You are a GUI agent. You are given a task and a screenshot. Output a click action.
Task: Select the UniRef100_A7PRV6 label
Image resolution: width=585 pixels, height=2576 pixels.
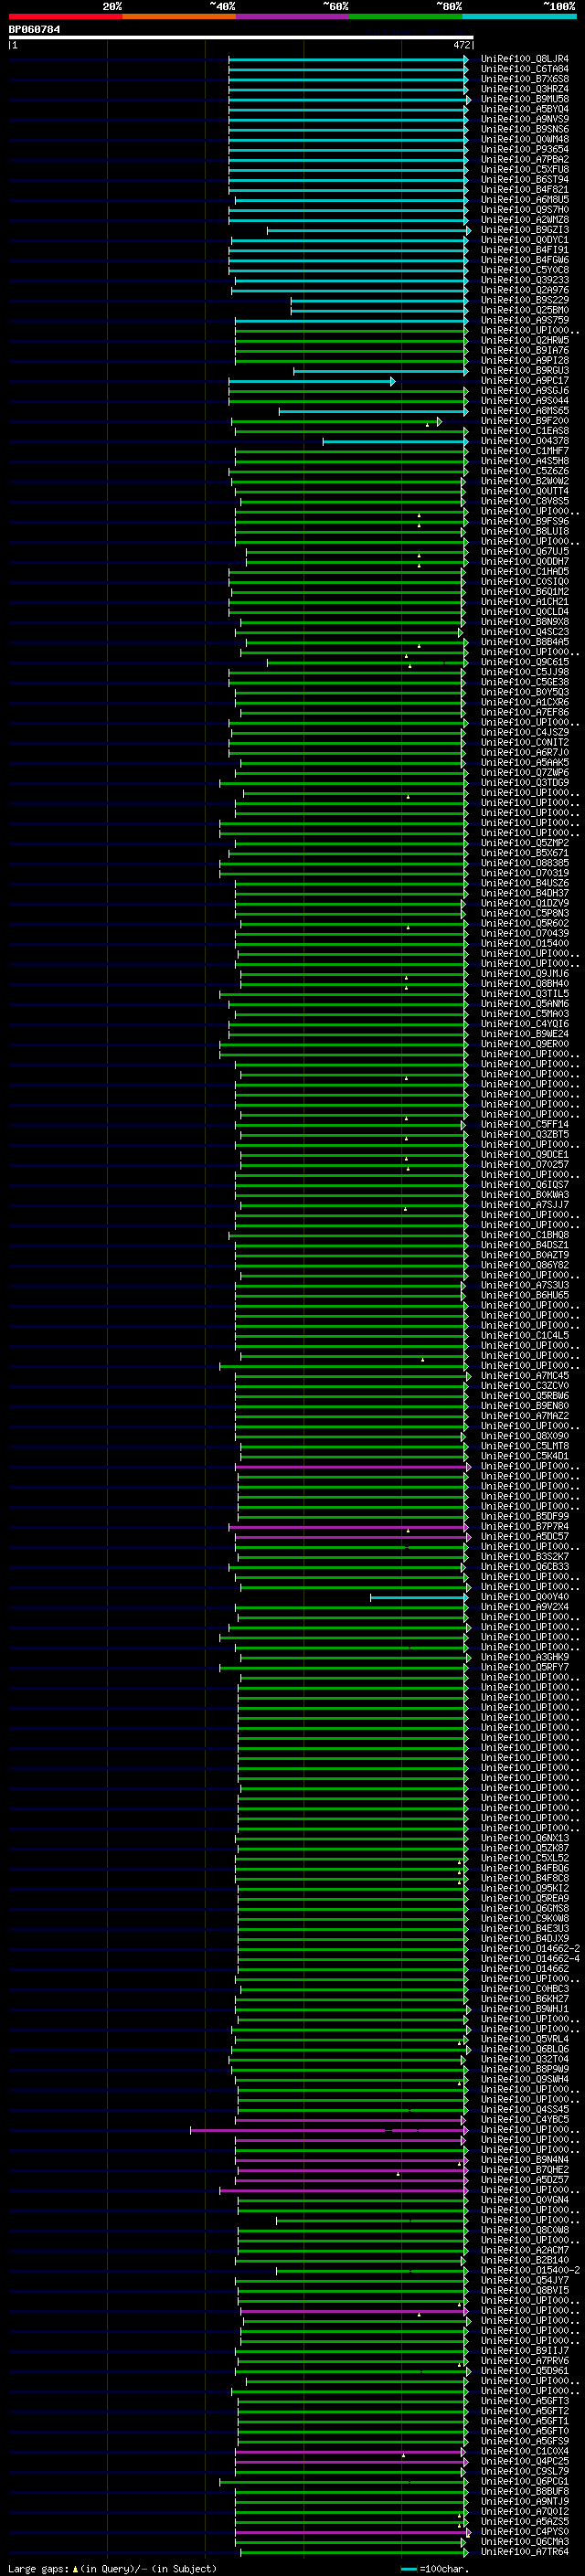pyautogui.click(x=524, y=2361)
